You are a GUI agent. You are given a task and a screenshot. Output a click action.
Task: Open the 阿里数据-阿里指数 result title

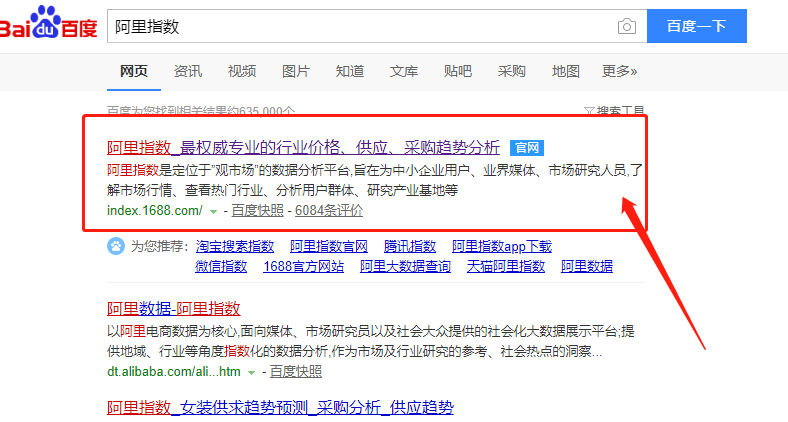174,308
